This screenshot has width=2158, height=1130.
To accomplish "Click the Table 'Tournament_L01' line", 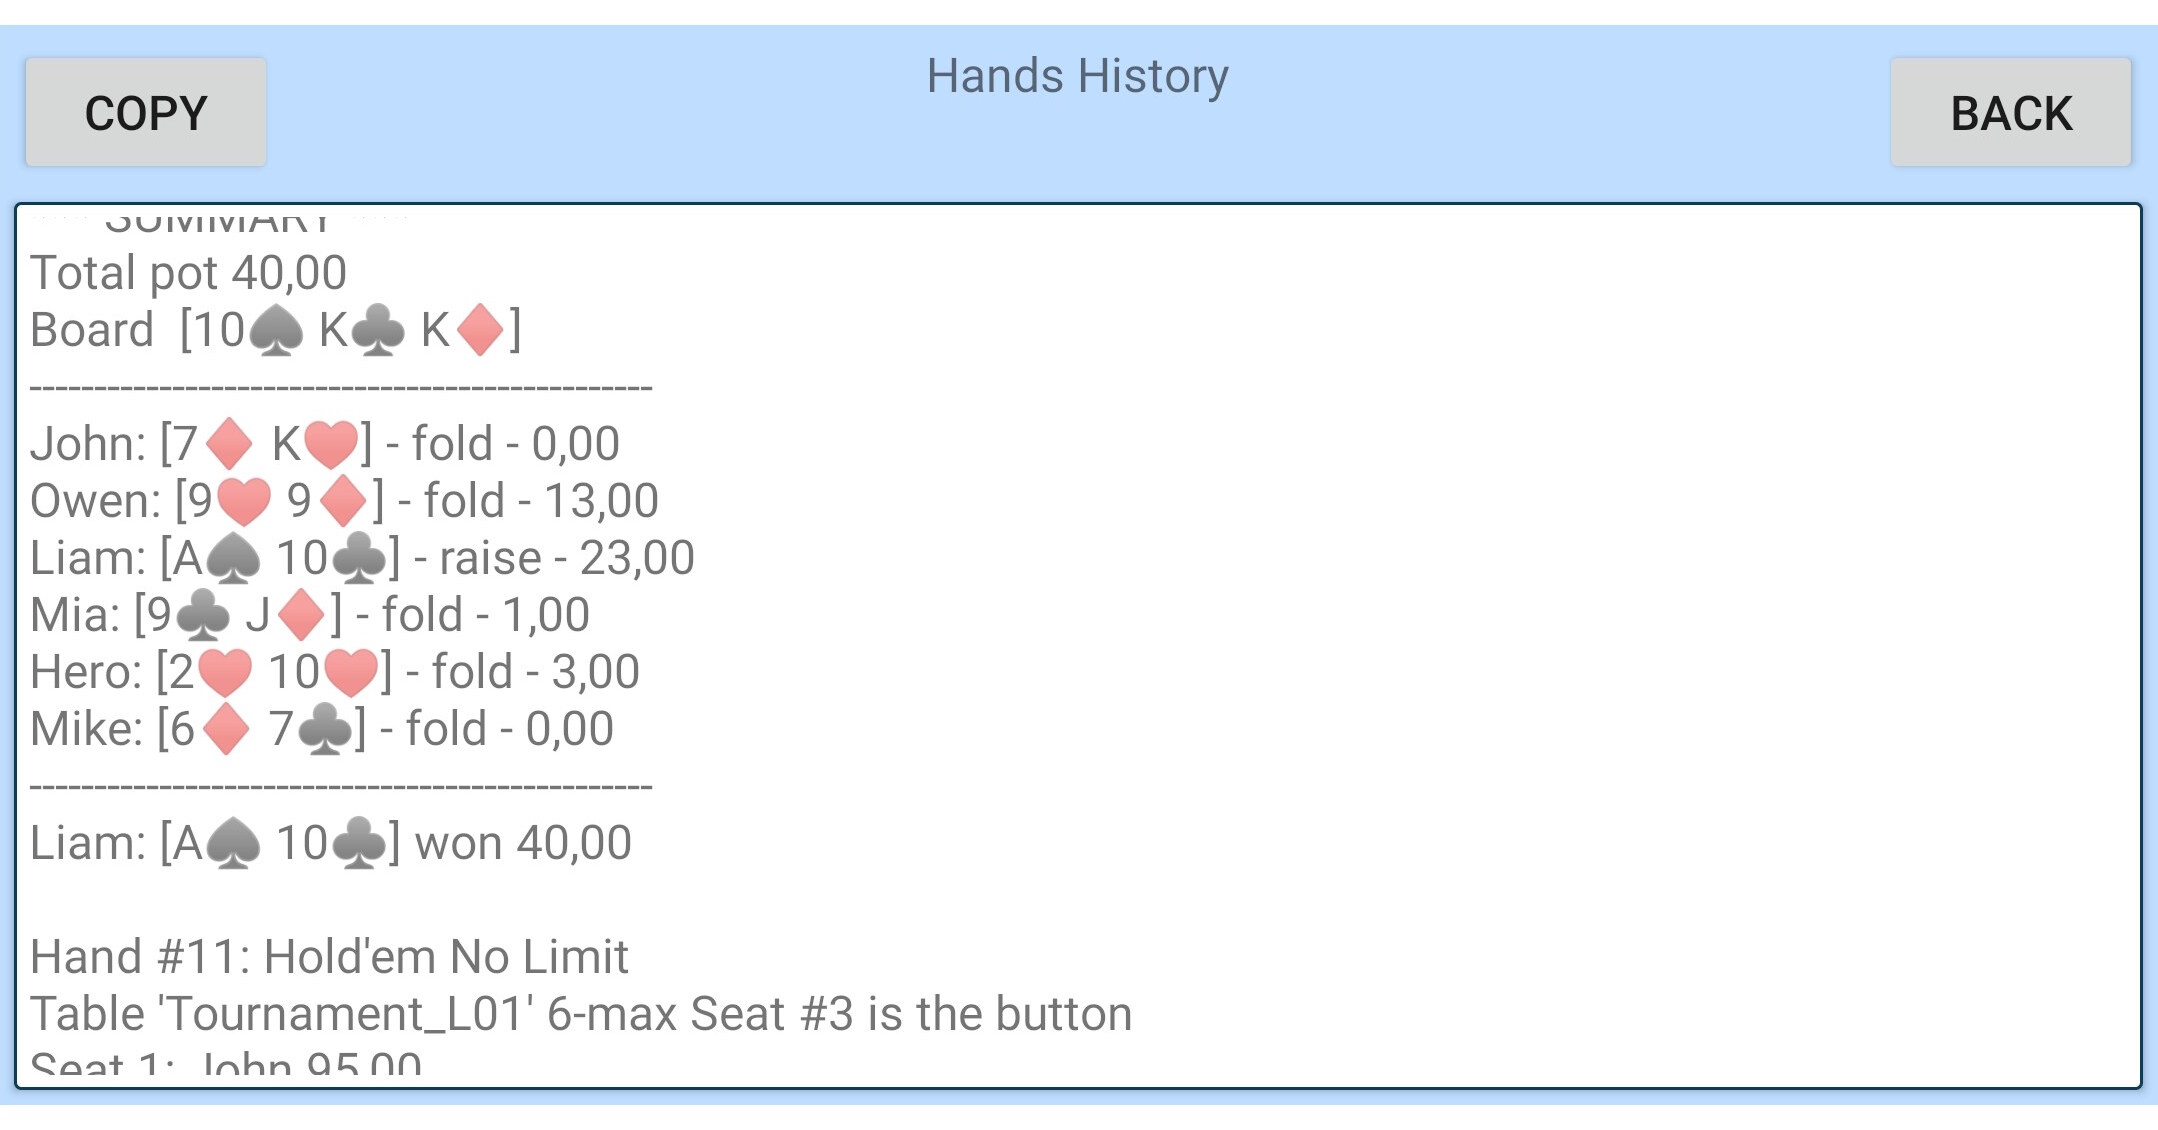I will [580, 1014].
